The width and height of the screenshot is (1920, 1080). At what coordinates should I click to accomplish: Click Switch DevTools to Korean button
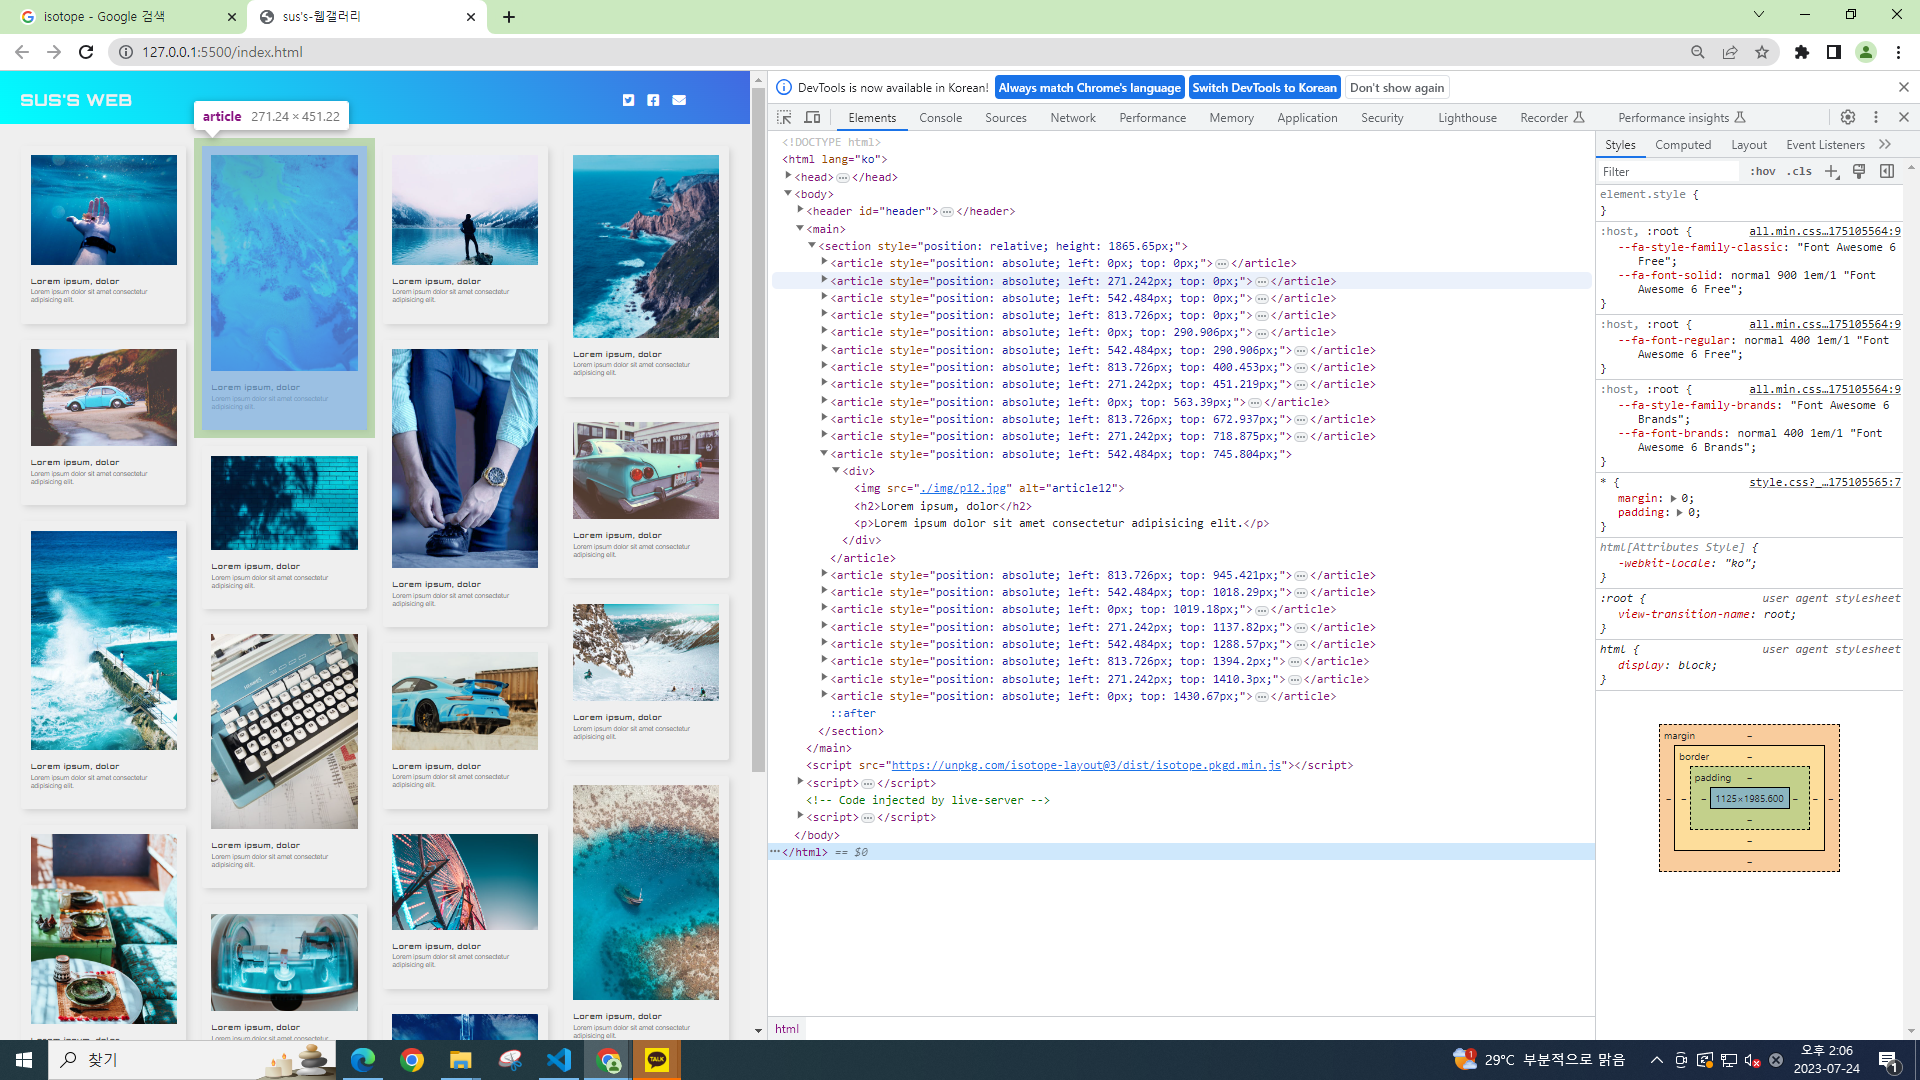click(1264, 88)
